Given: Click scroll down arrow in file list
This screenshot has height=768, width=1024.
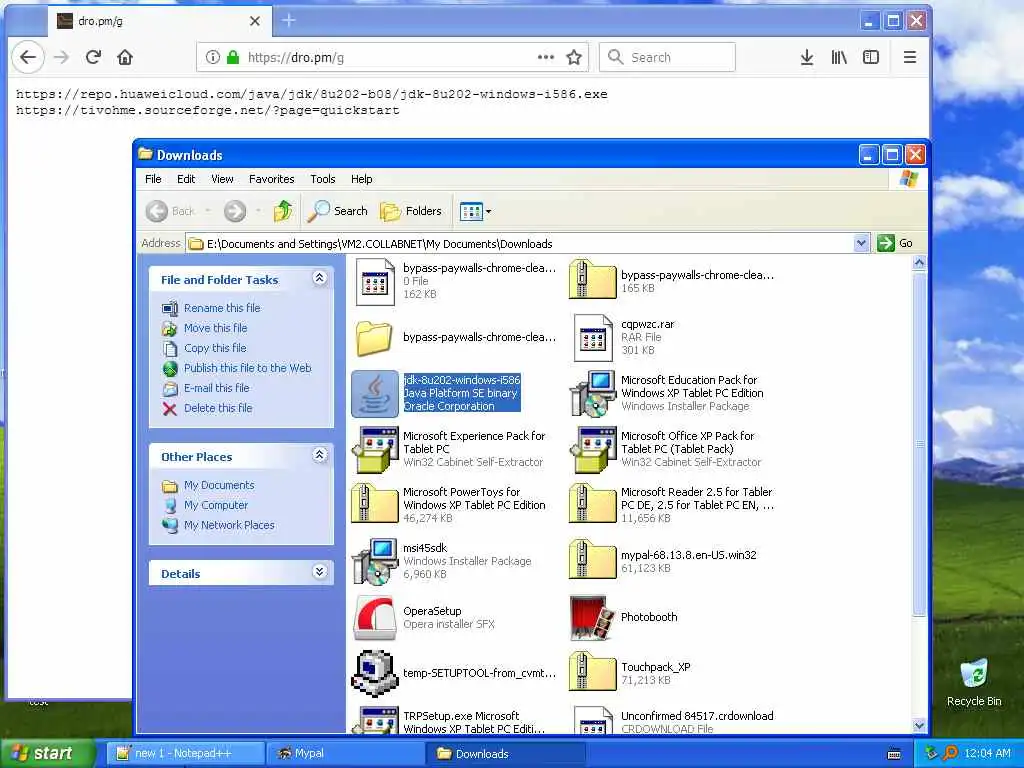Looking at the screenshot, I should 919,726.
